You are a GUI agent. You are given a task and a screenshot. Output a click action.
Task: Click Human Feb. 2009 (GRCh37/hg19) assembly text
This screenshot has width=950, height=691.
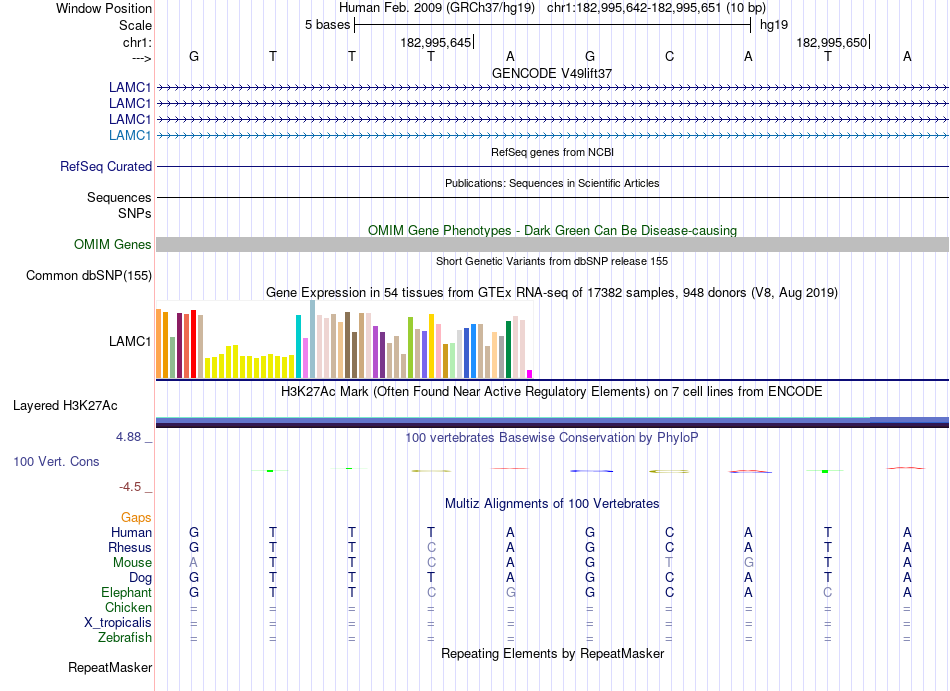click(437, 8)
